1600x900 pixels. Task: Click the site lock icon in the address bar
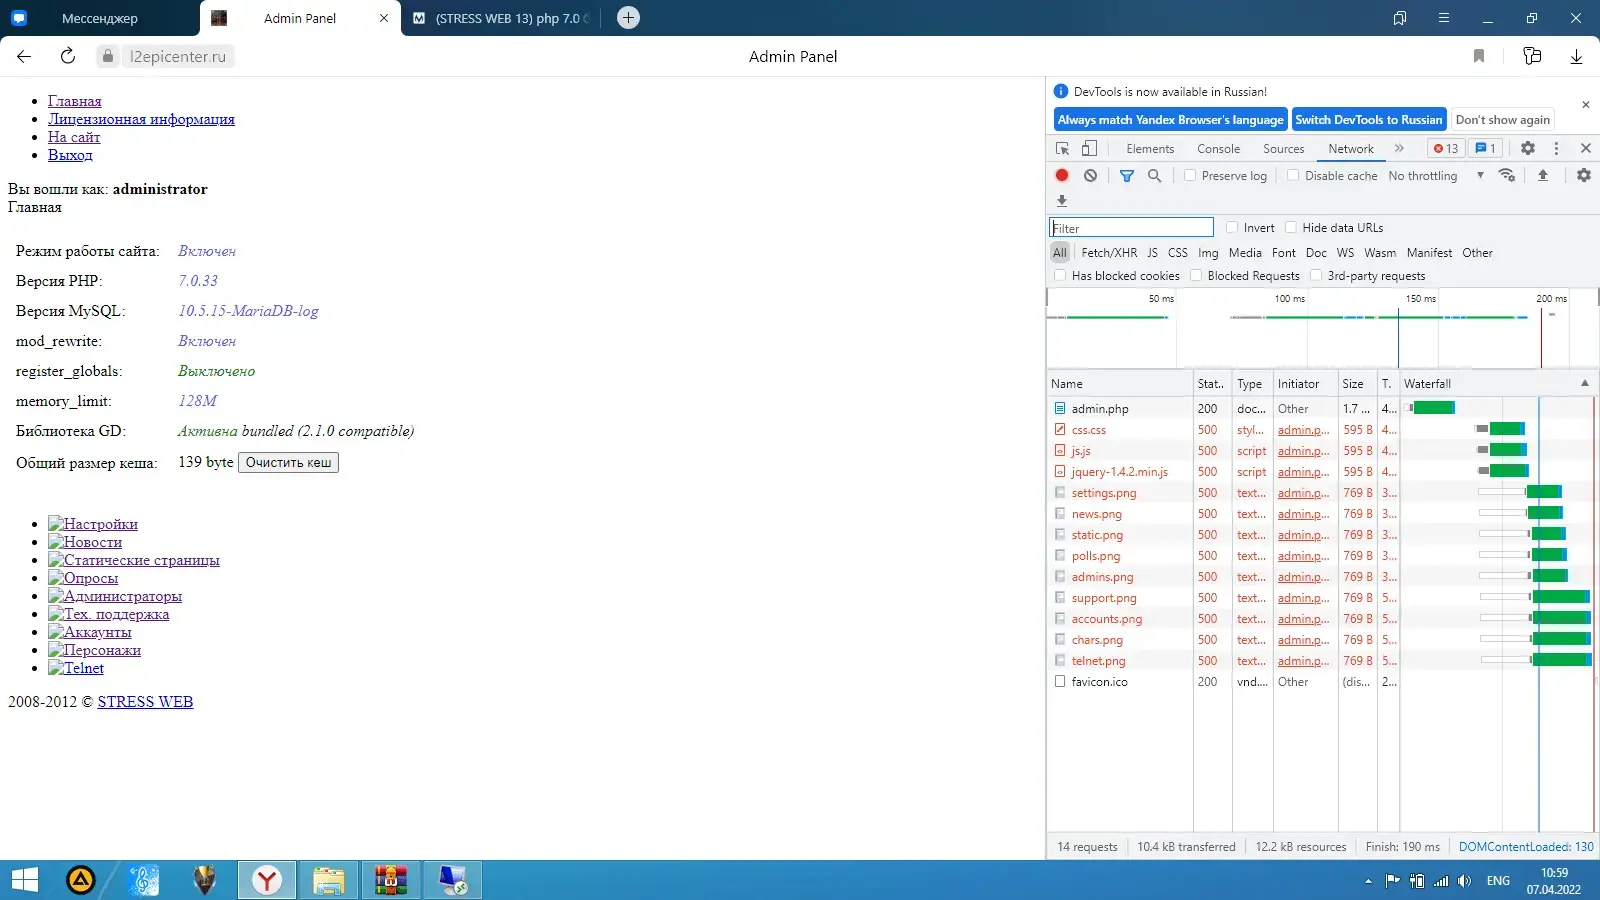click(108, 56)
